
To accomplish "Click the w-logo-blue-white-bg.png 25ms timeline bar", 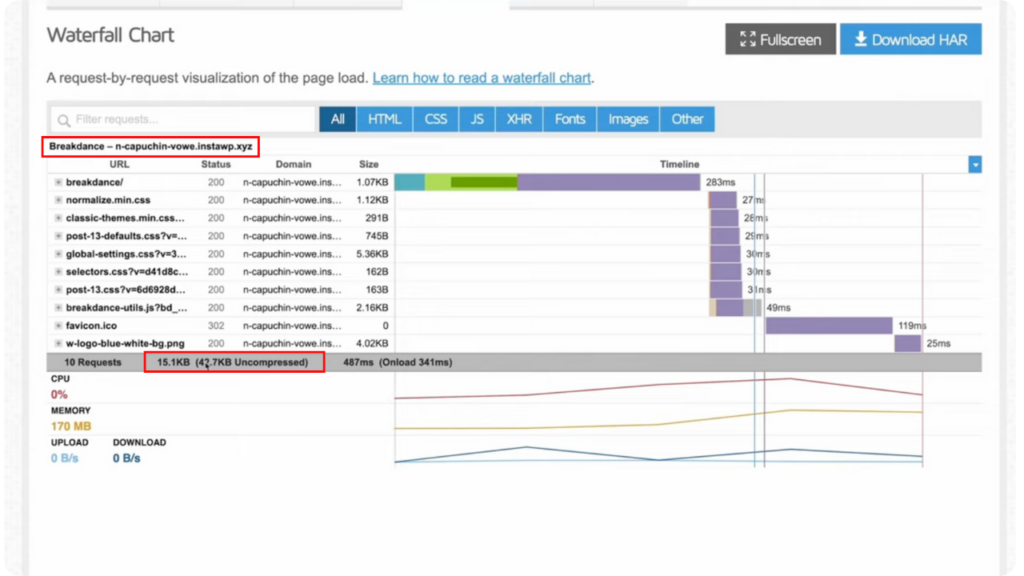I will [908, 344].
